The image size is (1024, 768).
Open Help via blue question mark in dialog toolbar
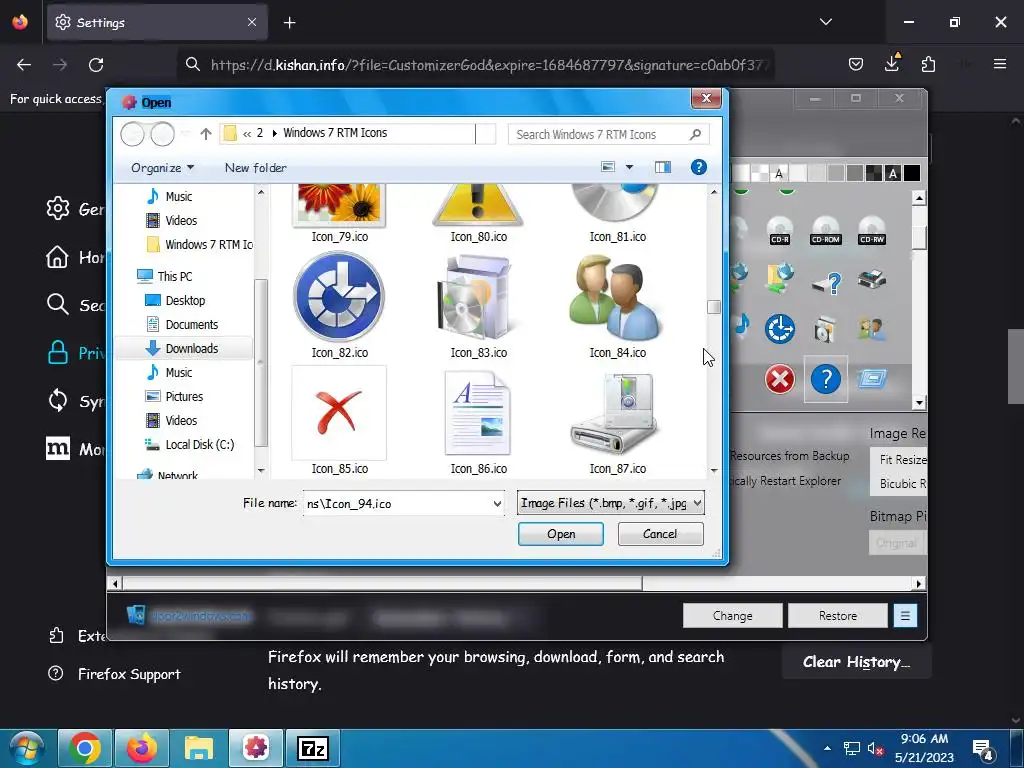point(699,167)
